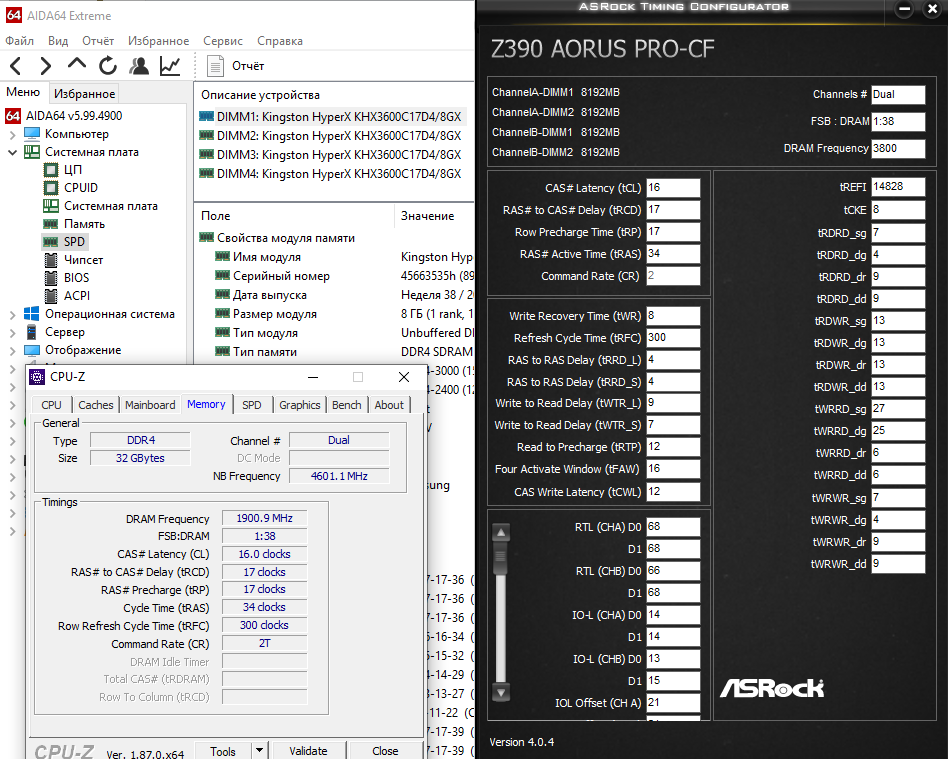Viewport: 948px width, 759px height.
Task: Go up one level in AIDA64
Action: 77,64
